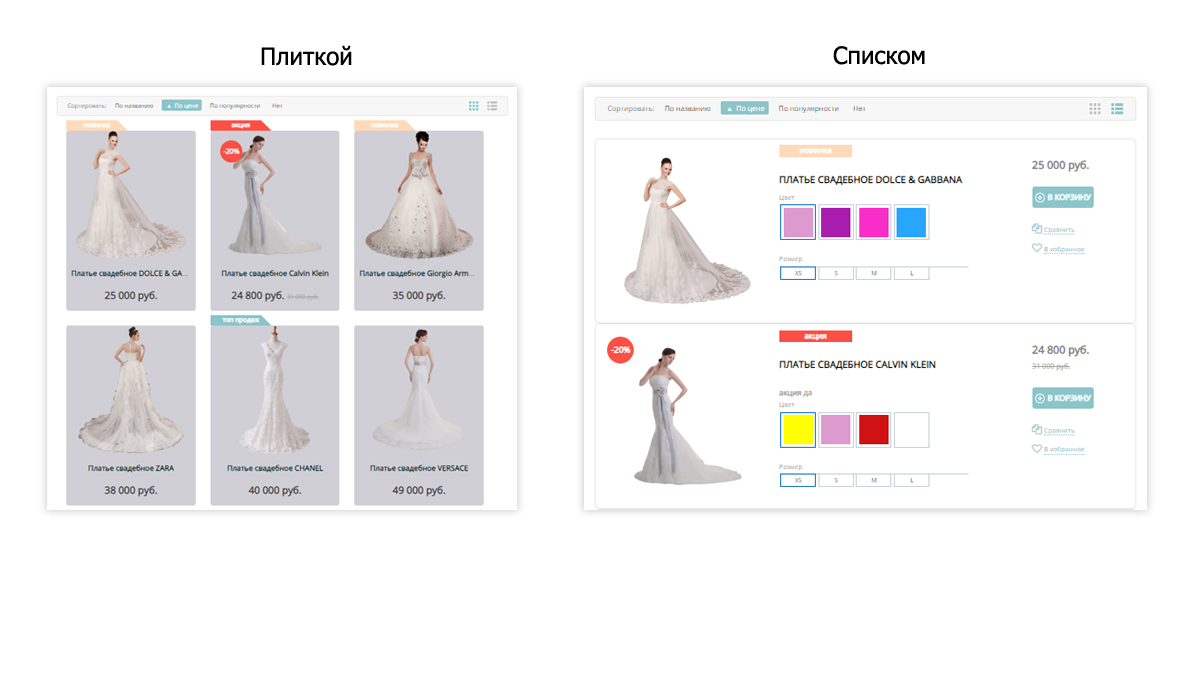Click price '49 000 руб.' on VERSACE tile
This screenshot has width=1200, height=700.
419,490
